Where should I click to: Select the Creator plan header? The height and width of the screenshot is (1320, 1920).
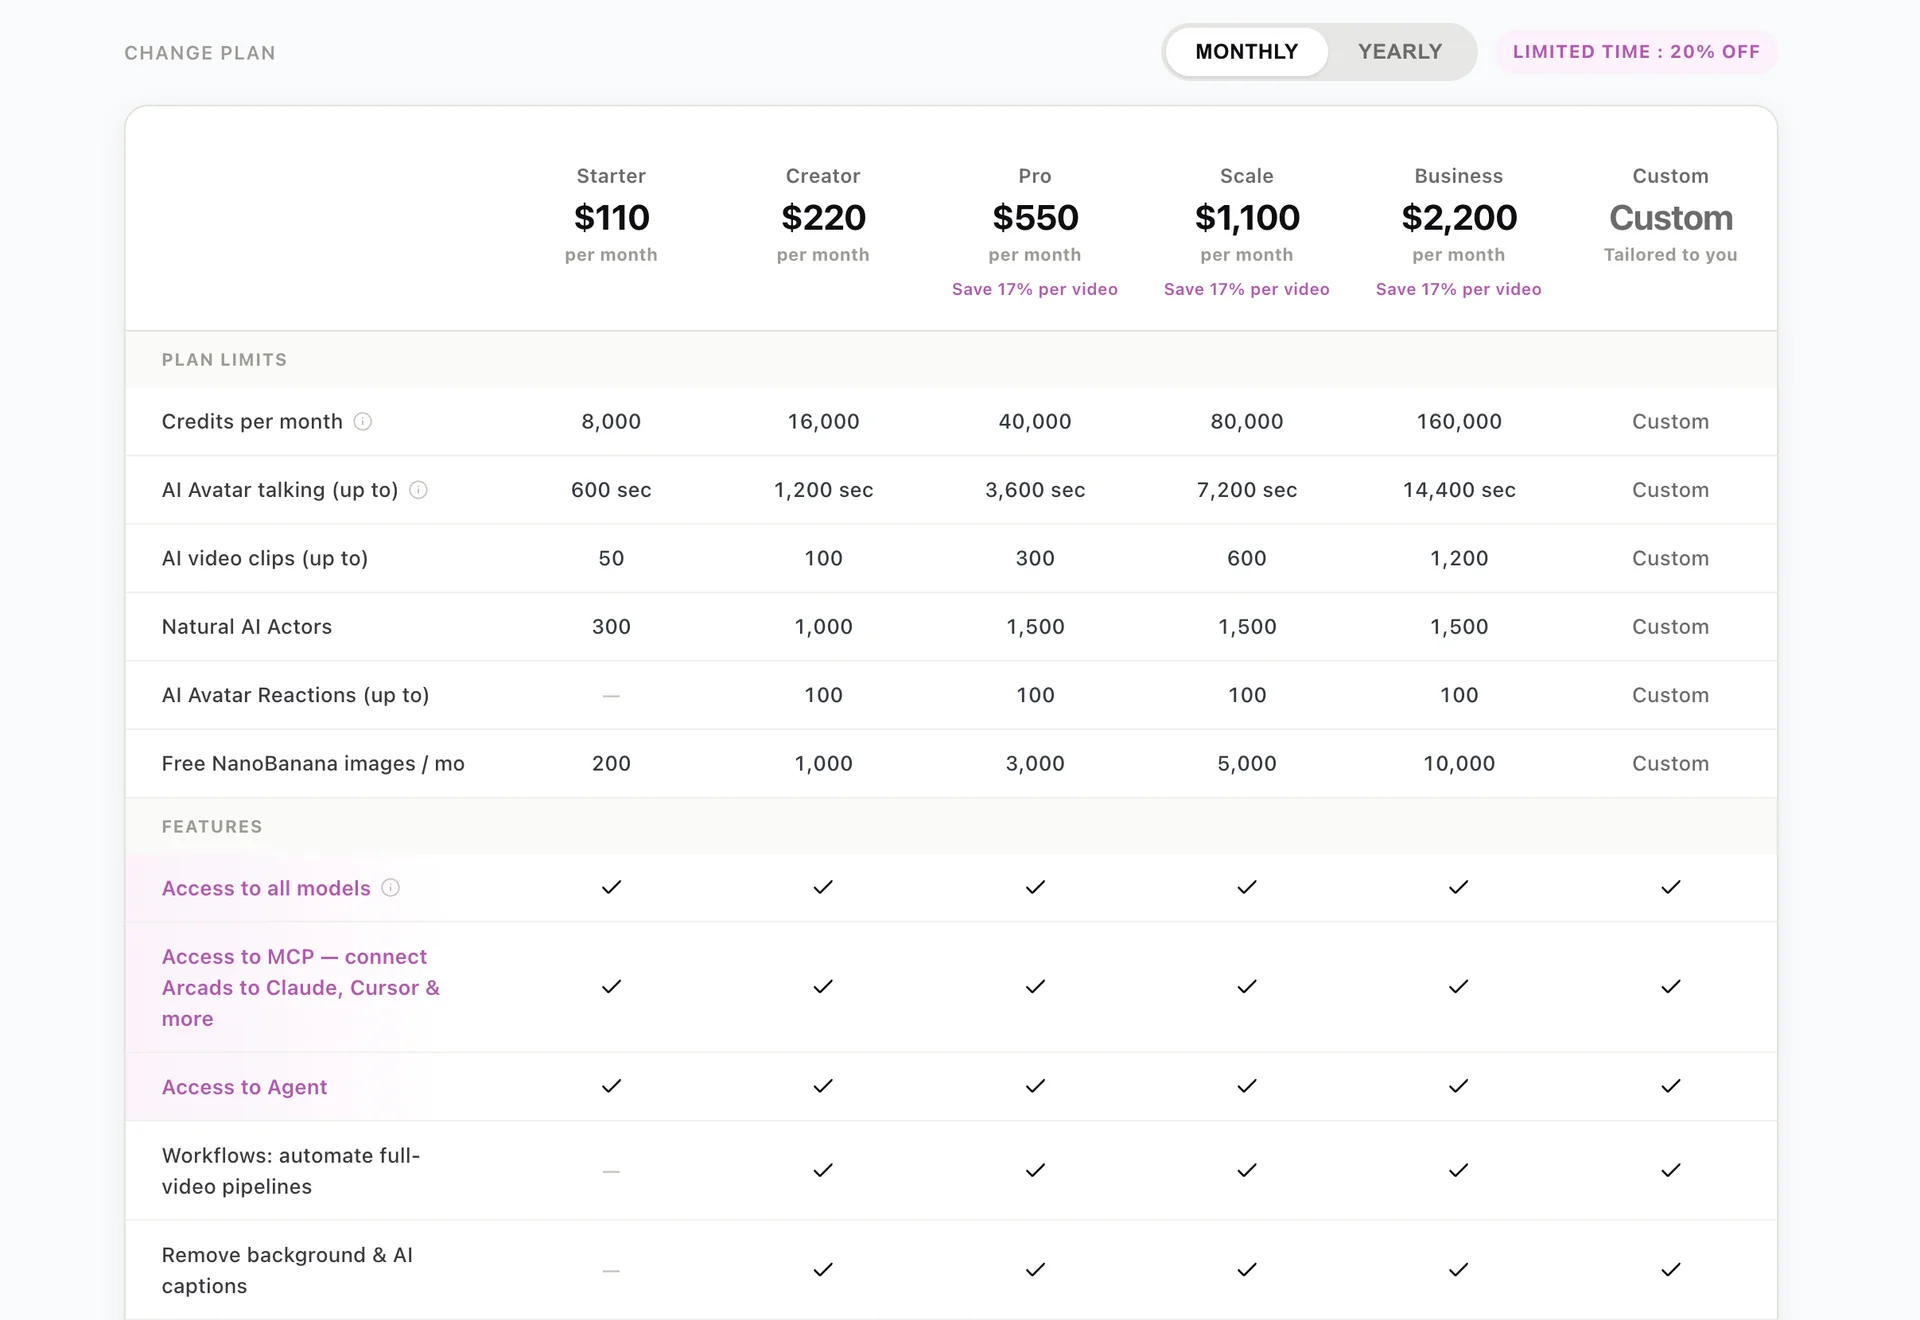[x=823, y=176]
